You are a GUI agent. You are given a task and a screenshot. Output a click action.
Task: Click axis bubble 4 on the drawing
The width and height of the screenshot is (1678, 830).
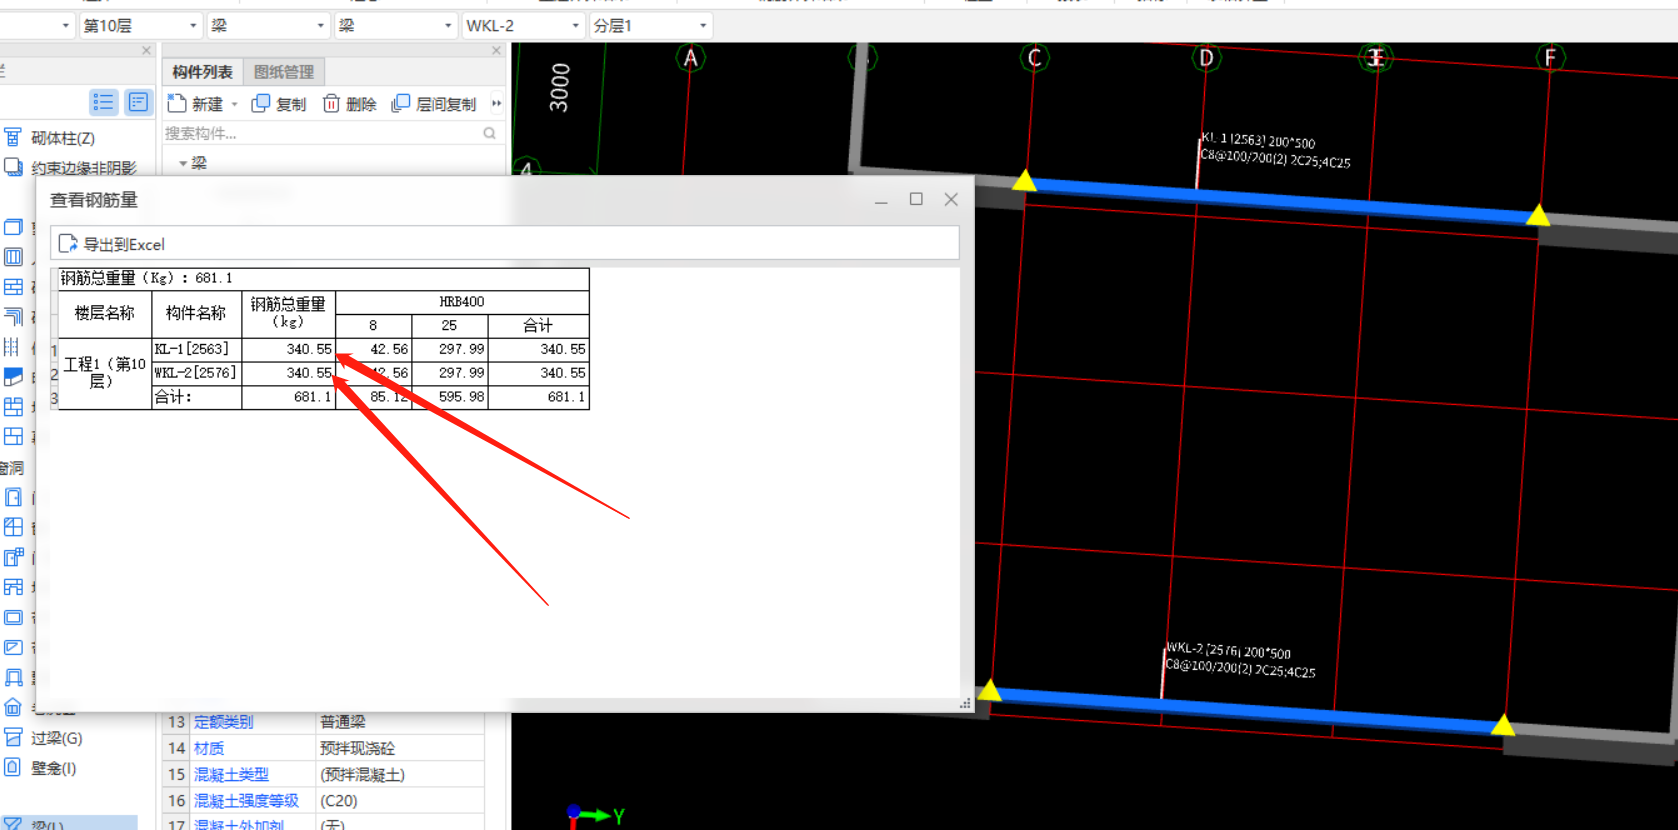pyautogui.click(x=526, y=167)
